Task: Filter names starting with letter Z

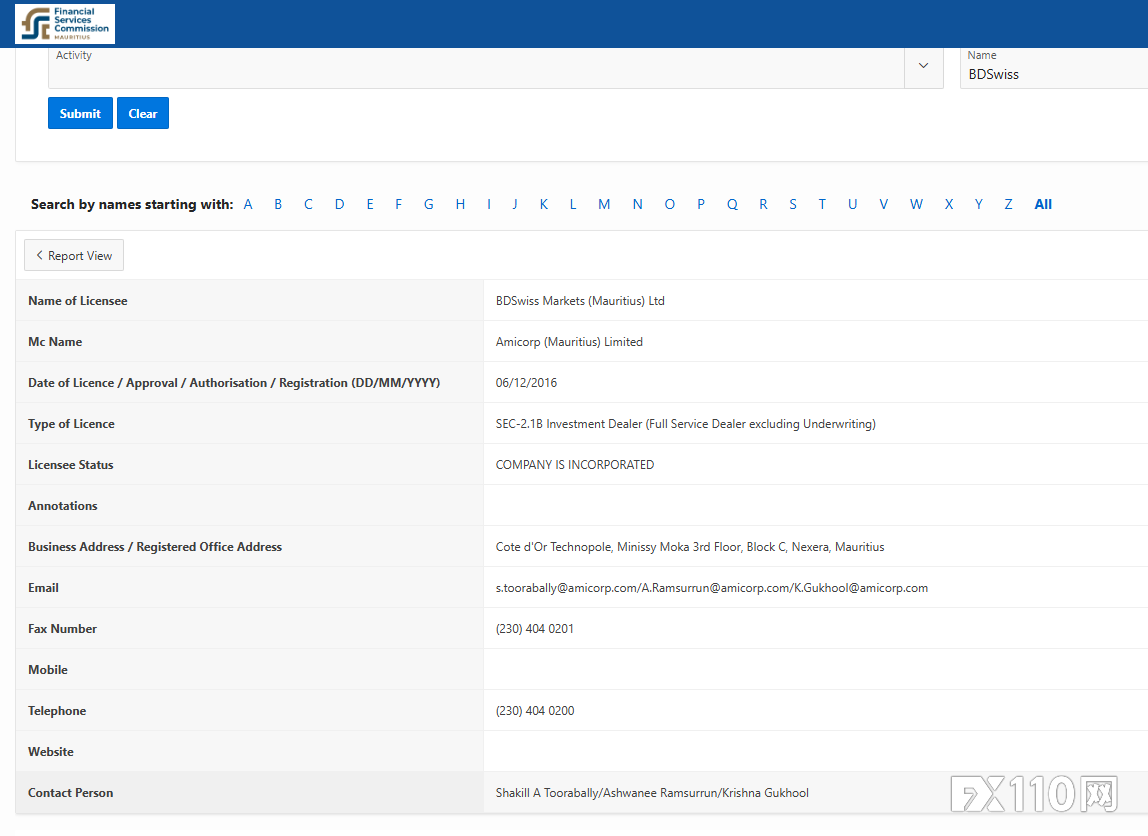Action: pyautogui.click(x=1008, y=204)
